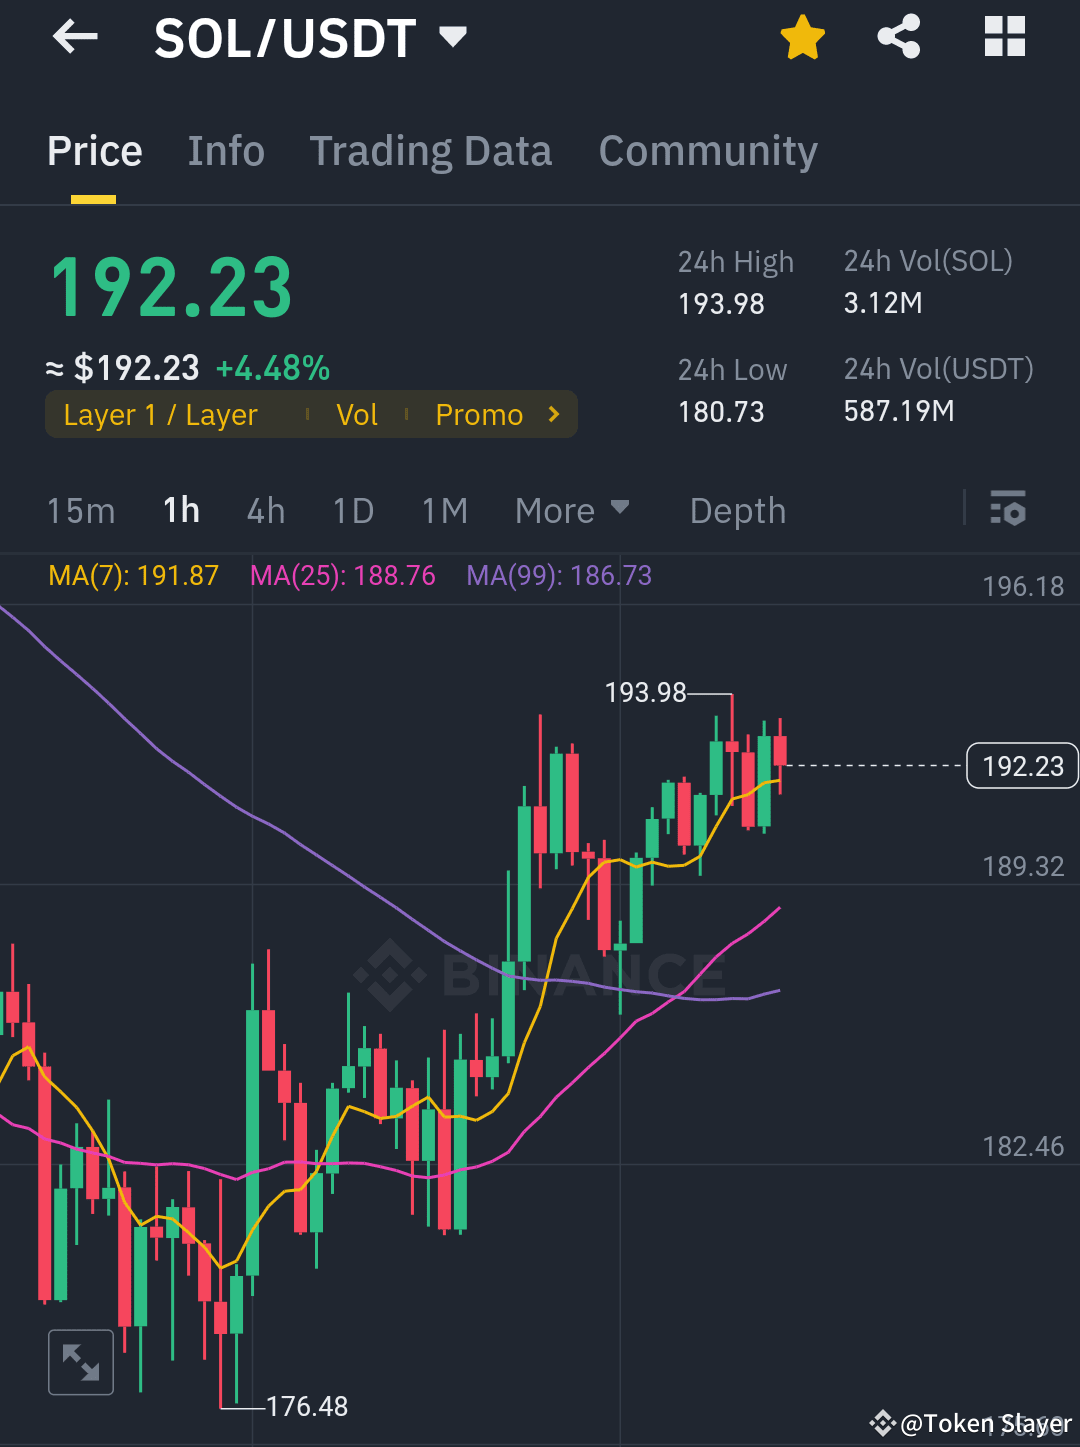Switch to the 4h timeframe
Screen dimensions: 1080x1447
265,510
